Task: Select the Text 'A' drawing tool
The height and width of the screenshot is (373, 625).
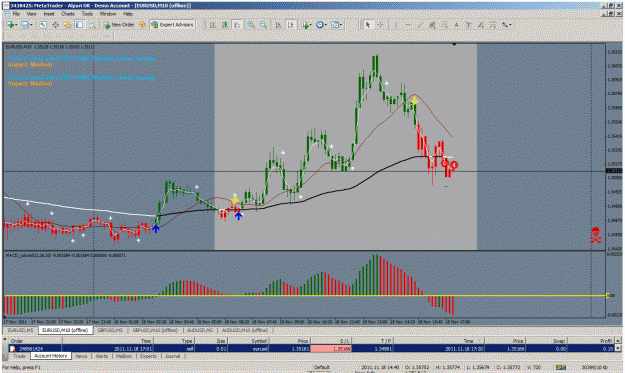Action: [x=456, y=25]
